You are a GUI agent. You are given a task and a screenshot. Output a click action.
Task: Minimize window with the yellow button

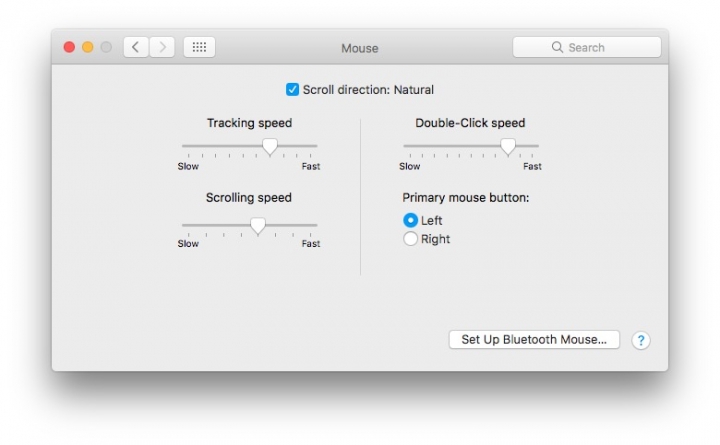pyautogui.click(x=88, y=47)
